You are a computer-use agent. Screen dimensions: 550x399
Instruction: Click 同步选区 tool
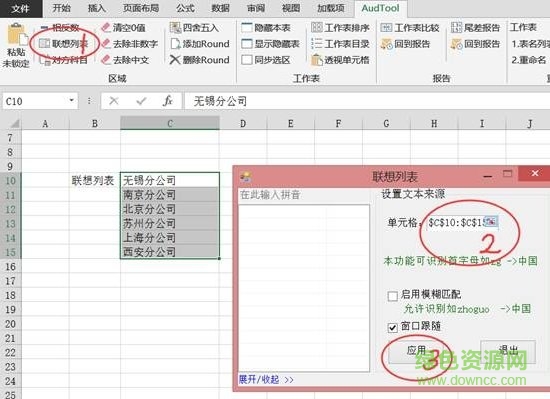coord(266,60)
